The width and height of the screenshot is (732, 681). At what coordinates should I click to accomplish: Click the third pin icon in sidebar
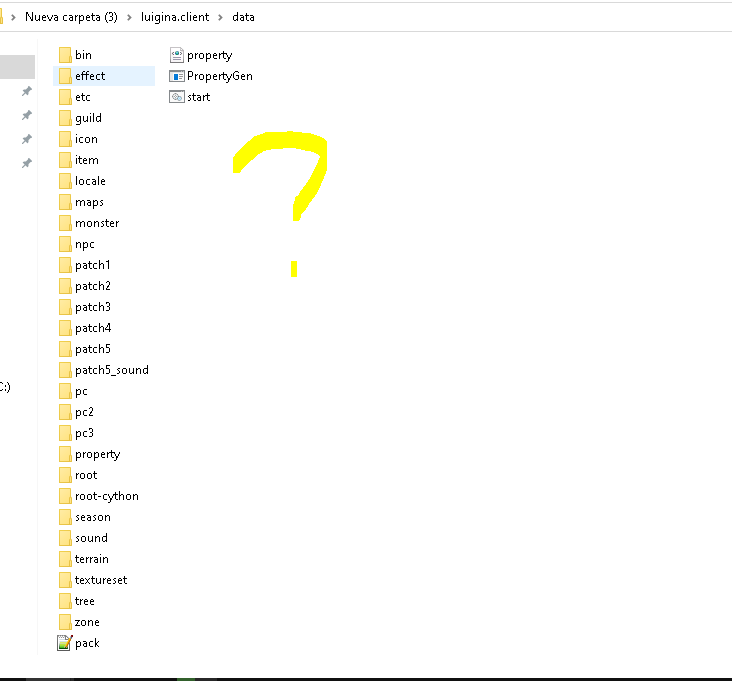(x=27, y=139)
